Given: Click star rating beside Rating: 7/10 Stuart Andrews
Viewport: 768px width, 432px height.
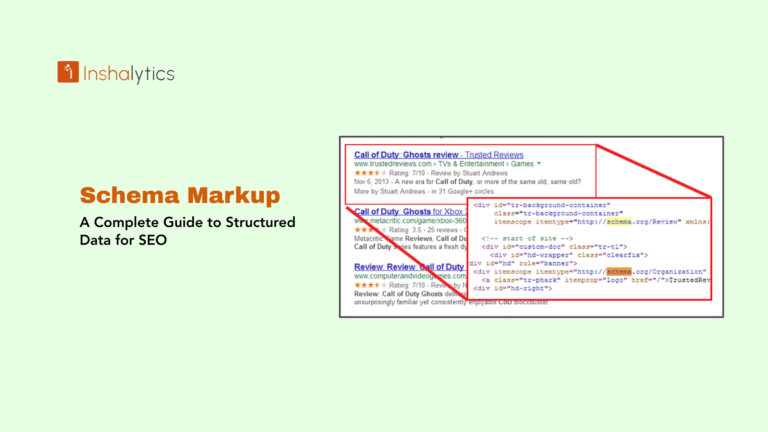Looking at the screenshot, I should point(370,173).
